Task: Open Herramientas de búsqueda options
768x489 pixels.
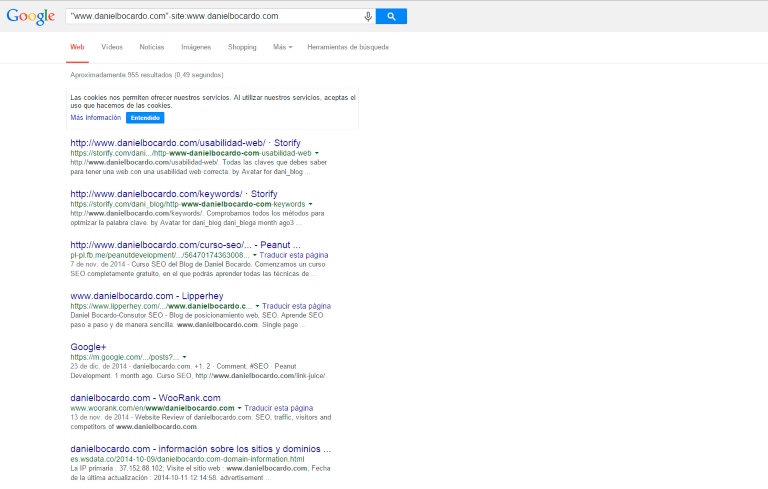Action: pos(348,47)
